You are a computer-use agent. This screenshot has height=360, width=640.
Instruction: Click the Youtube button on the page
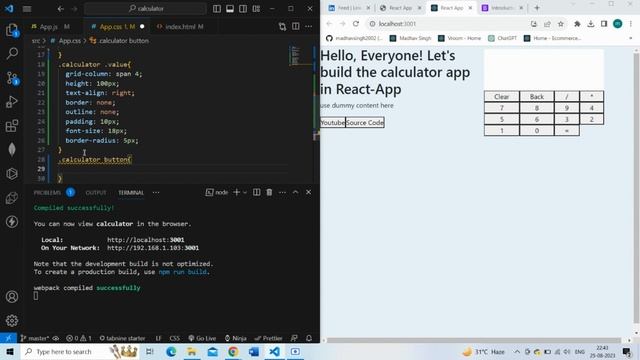click(333, 122)
